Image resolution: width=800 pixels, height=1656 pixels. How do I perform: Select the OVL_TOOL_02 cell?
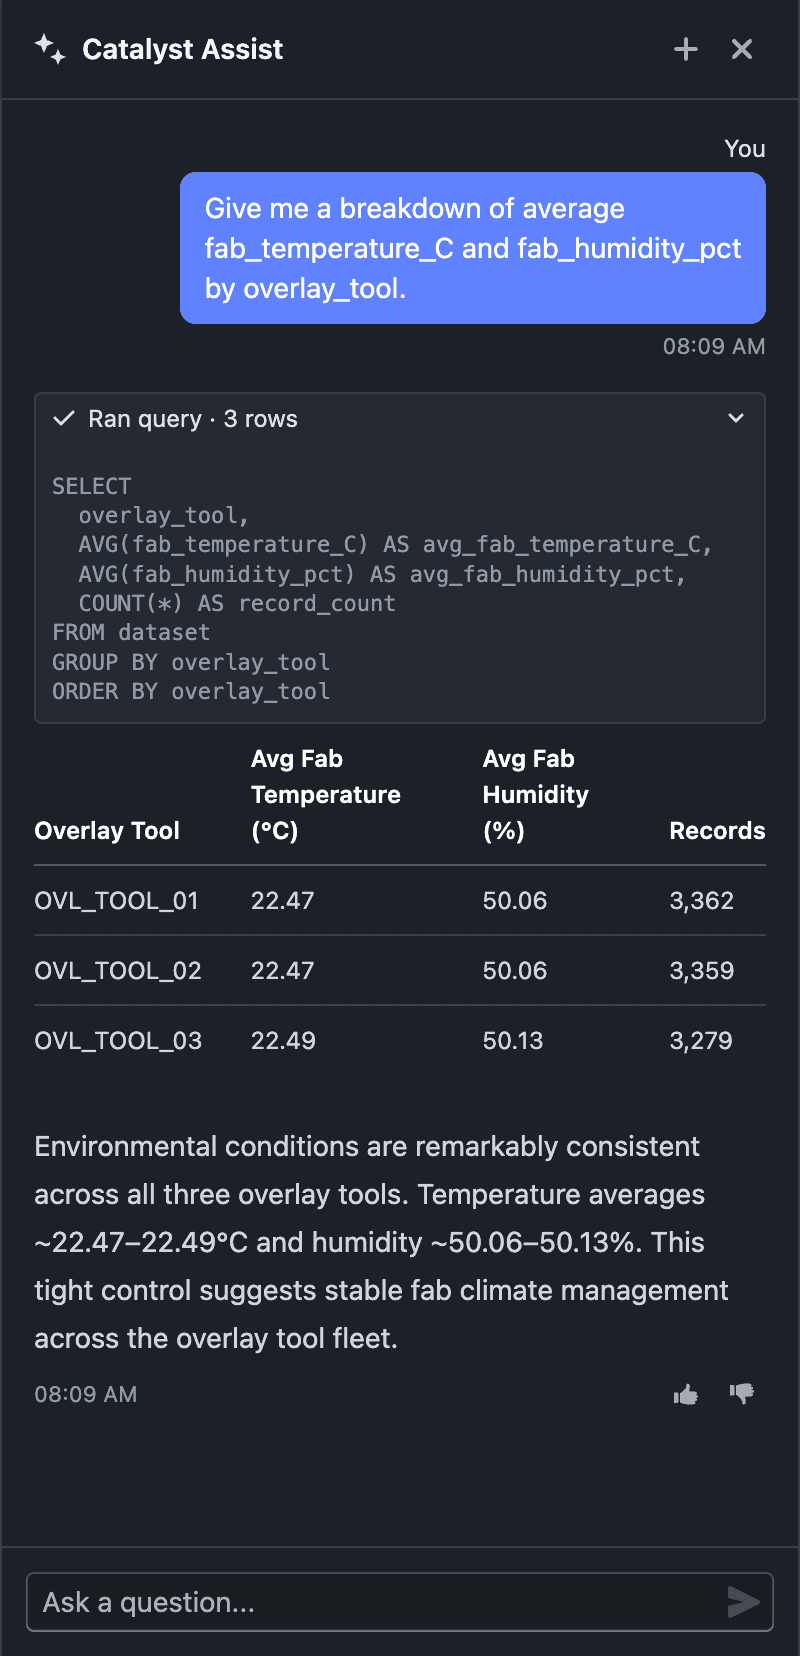[x=118, y=971]
